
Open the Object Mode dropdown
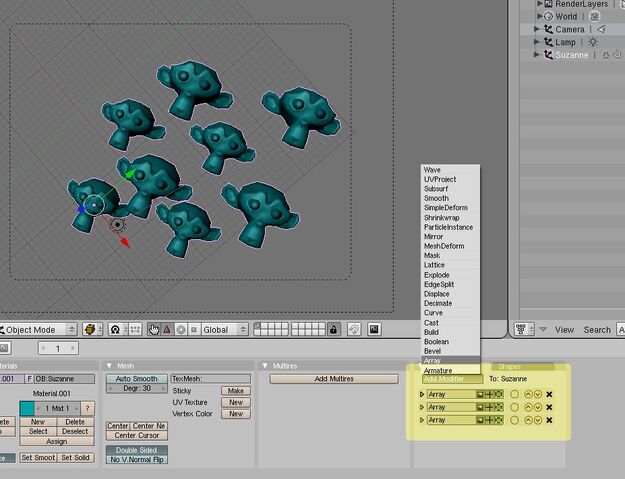[38, 330]
